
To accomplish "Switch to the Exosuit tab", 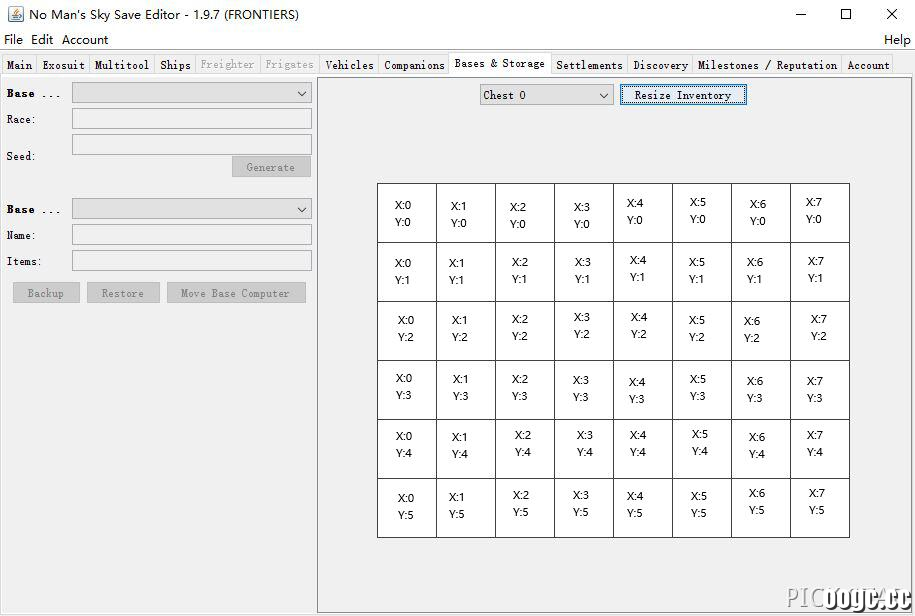I will coord(64,65).
